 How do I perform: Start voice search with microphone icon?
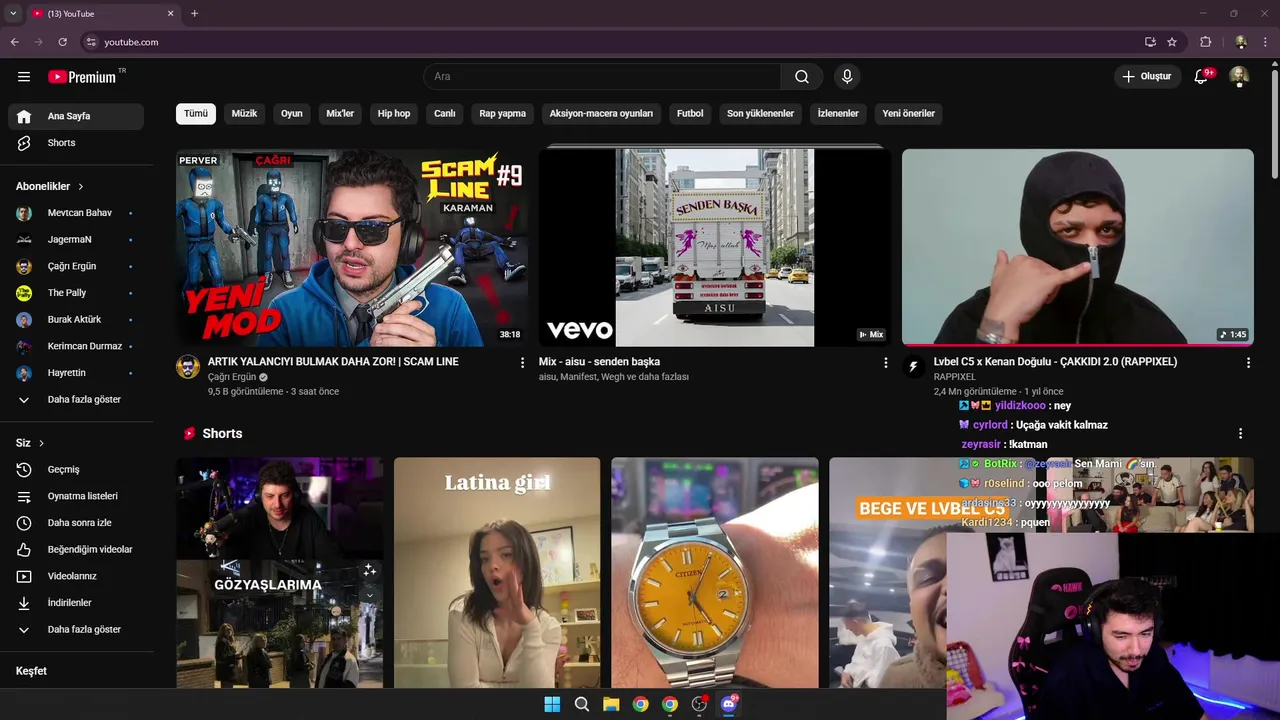(x=847, y=76)
